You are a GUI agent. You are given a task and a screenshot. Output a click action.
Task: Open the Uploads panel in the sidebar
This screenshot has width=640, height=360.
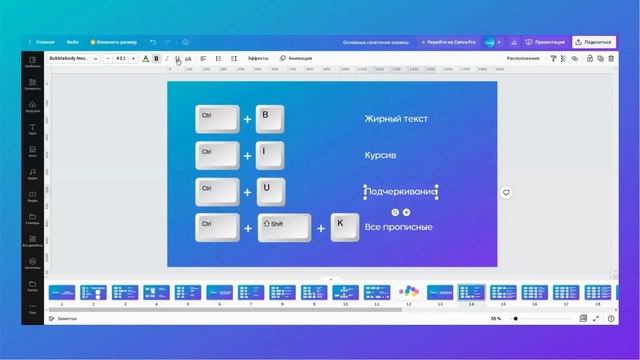(33, 107)
